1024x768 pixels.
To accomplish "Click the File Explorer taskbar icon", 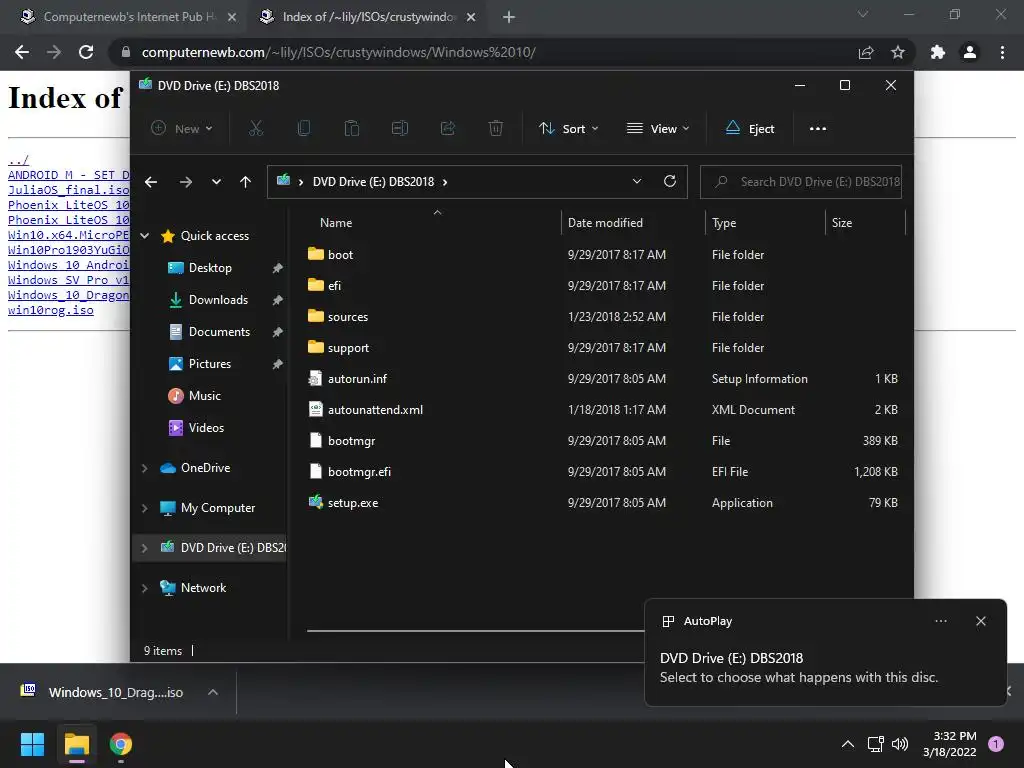I will pos(76,744).
